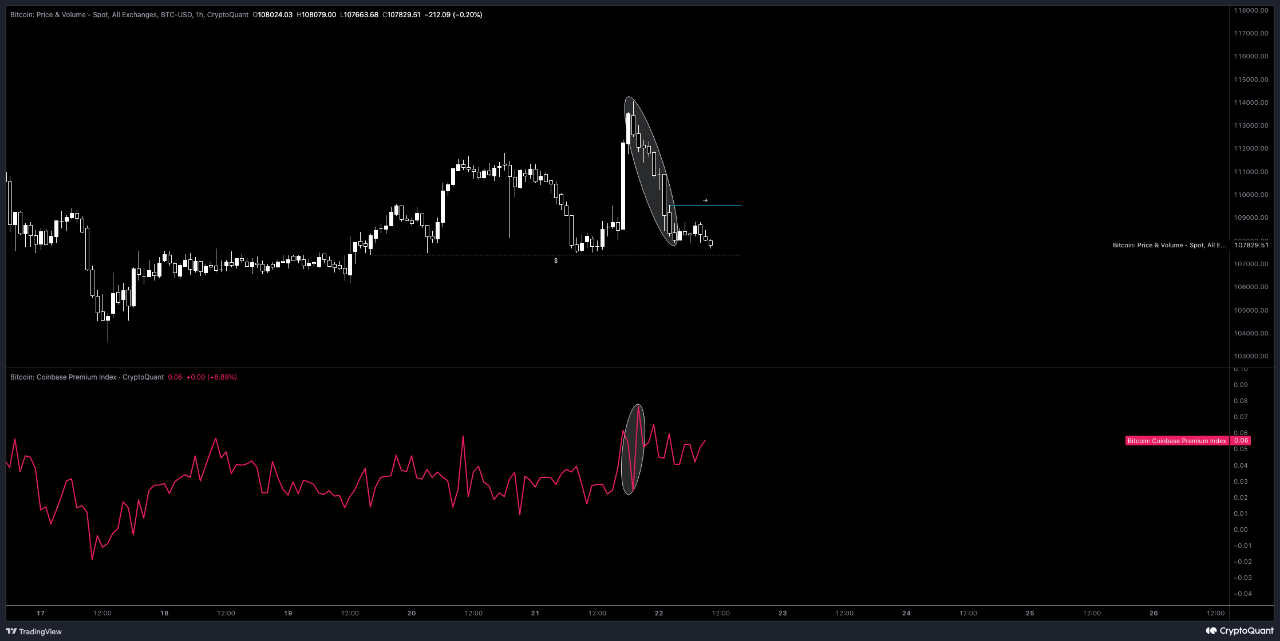
Task: Click the CryptoQuant logo at bottom right
Action: click(x=1238, y=631)
